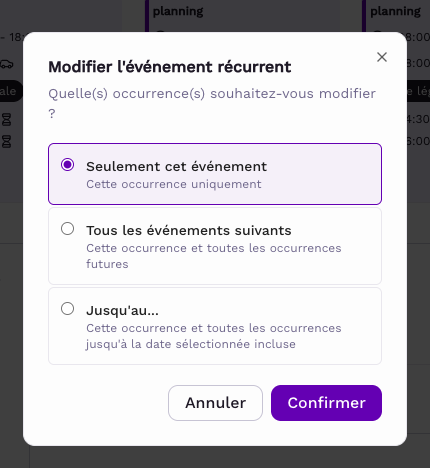Click the 4:30 time on right edge
The width and height of the screenshot is (430, 468).
[x=418, y=119]
